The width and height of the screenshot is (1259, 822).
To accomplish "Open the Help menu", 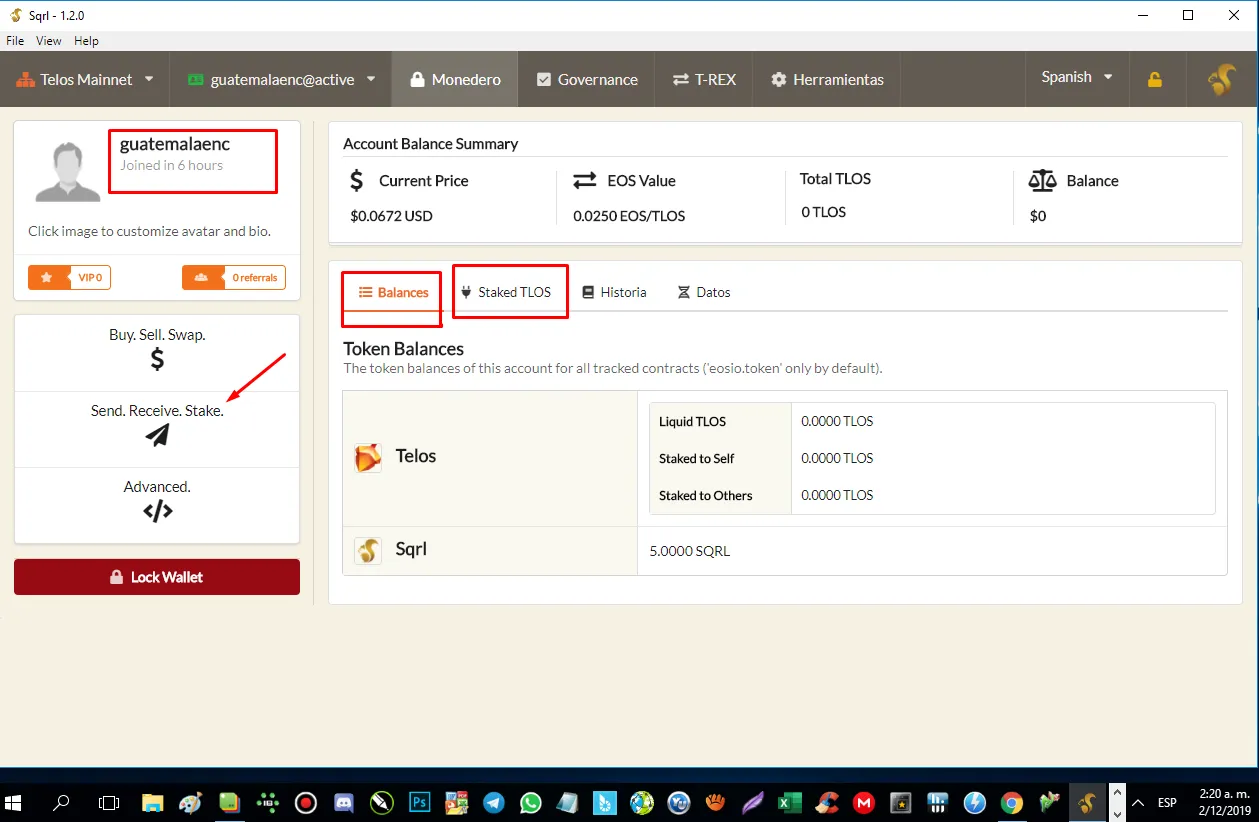I will pyautogui.click(x=87, y=41).
